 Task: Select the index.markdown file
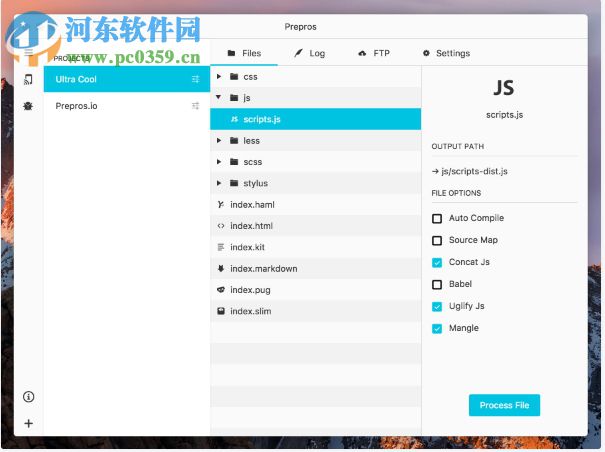pyautogui.click(x=316, y=268)
